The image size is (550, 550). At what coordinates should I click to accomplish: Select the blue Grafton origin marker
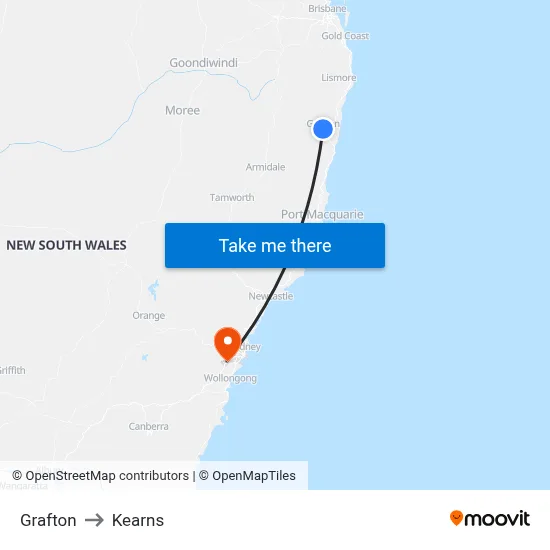coord(322,129)
